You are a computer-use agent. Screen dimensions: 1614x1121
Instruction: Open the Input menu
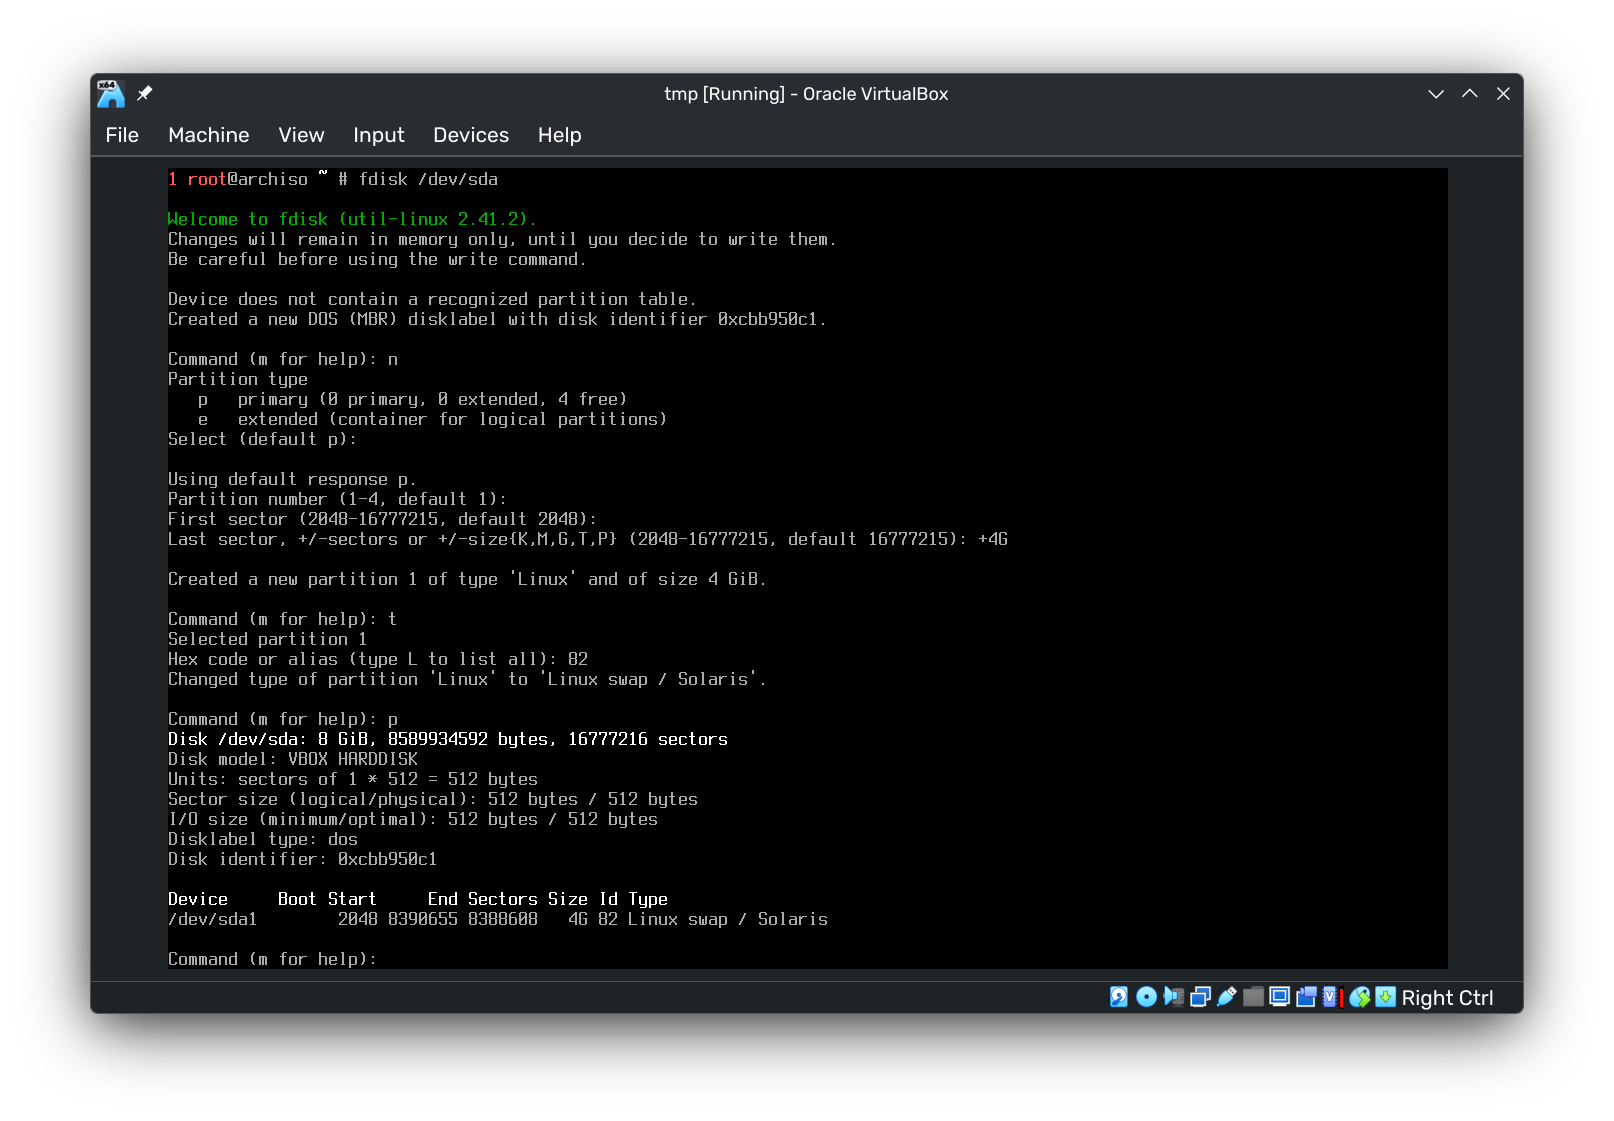[x=378, y=135]
